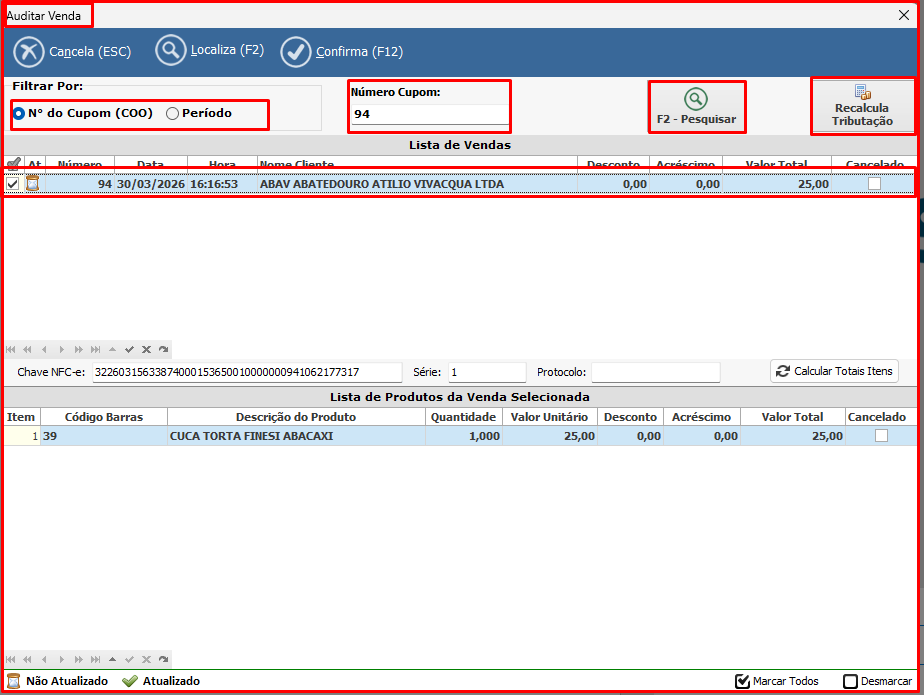Click the Cancela (ESC) X icon
Screen dimensions: 924x695
coord(29,51)
